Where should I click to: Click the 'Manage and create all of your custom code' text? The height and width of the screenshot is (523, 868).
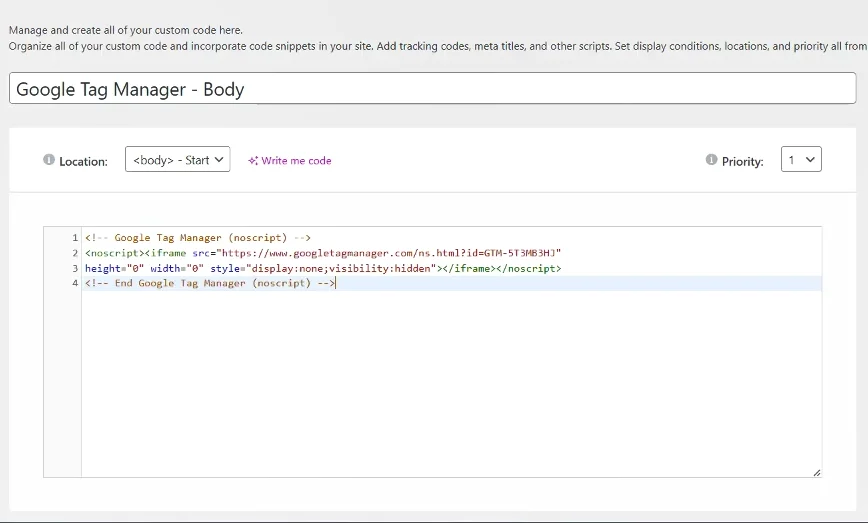[x=126, y=30]
